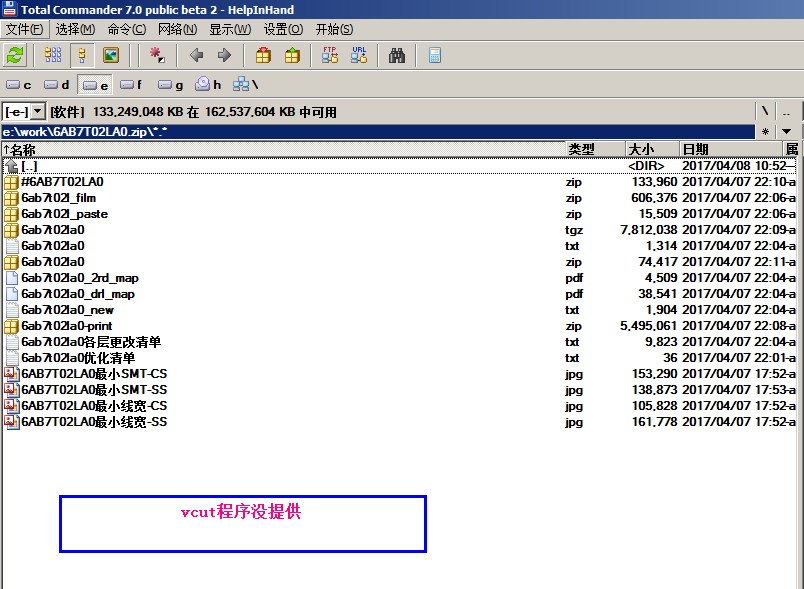Select the [..] parent folder row
Screen dimensions: 804x589
coord(400,166)
